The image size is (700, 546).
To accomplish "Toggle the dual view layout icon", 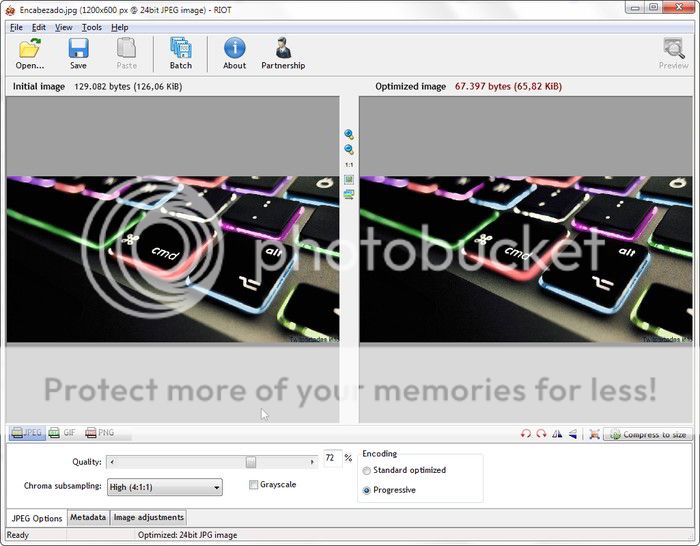I will point(349,194).
